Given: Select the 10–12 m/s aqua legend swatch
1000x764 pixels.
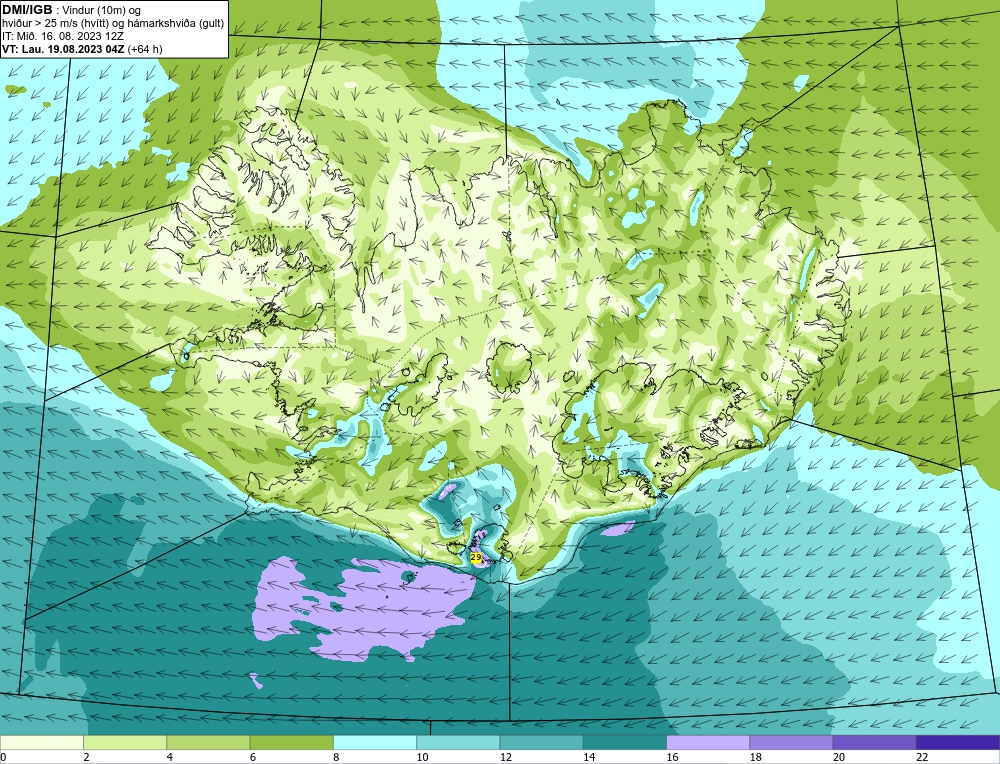Looking at the screenshot, I should [x=458, y=742].
